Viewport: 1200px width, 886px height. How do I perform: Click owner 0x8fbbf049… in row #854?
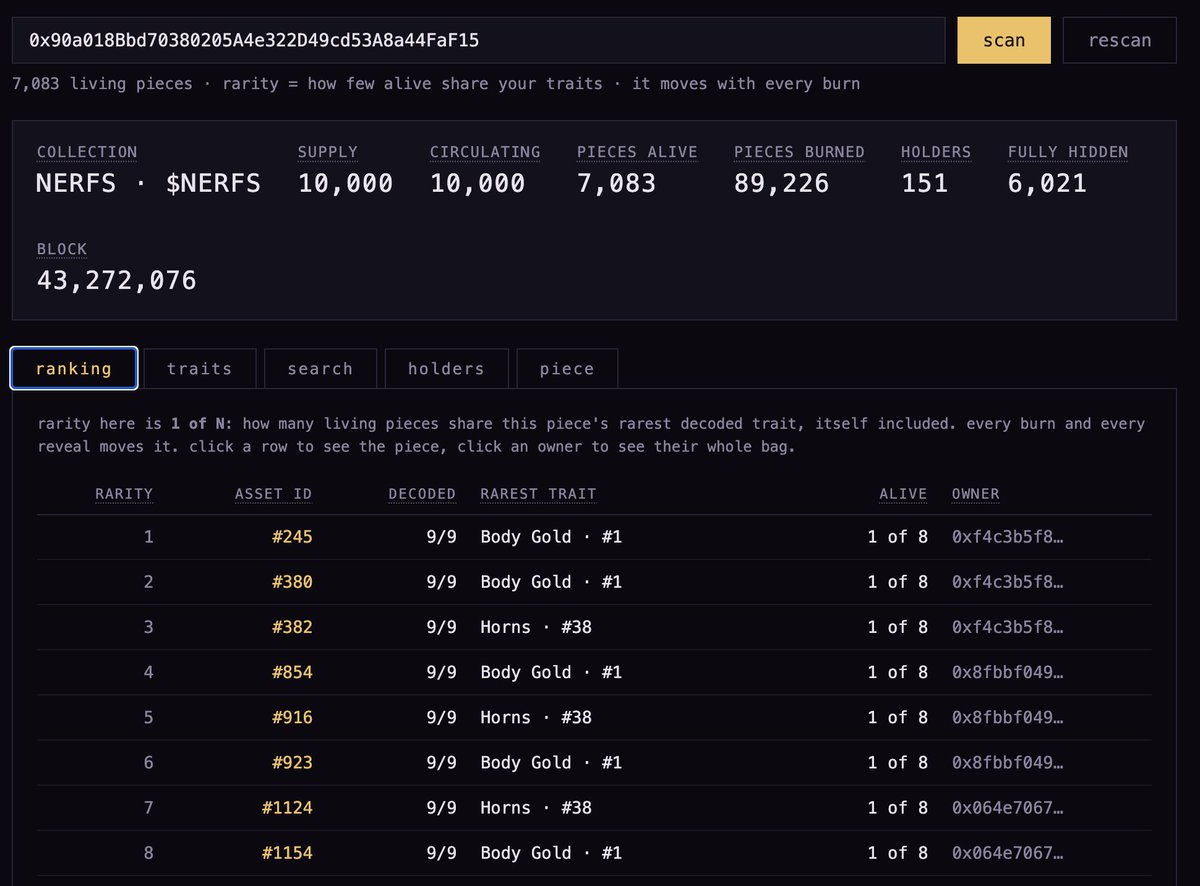[1007, 672]
